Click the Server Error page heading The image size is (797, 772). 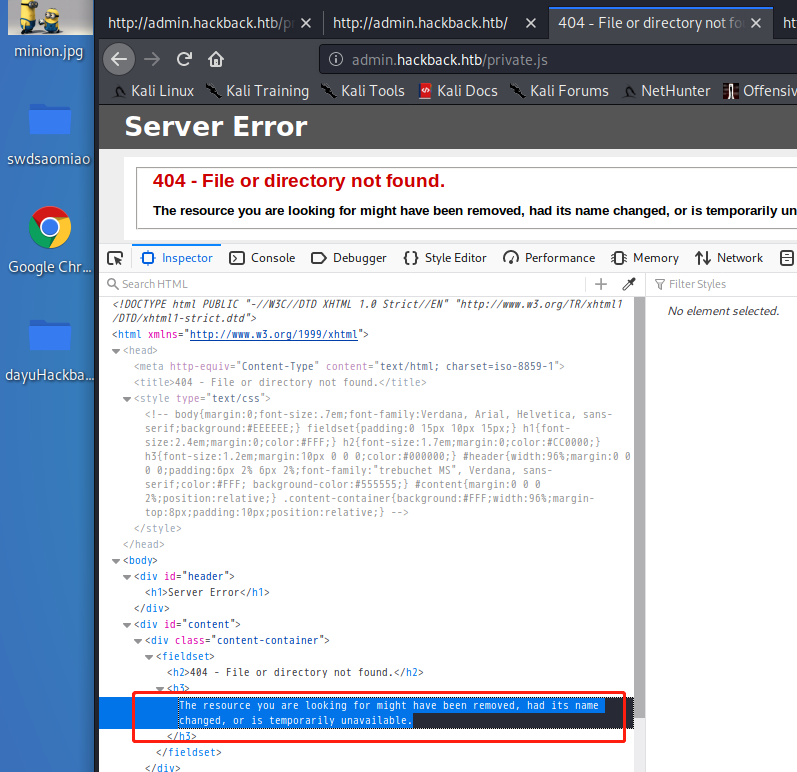pyautogui.click(x=216, y=127)
